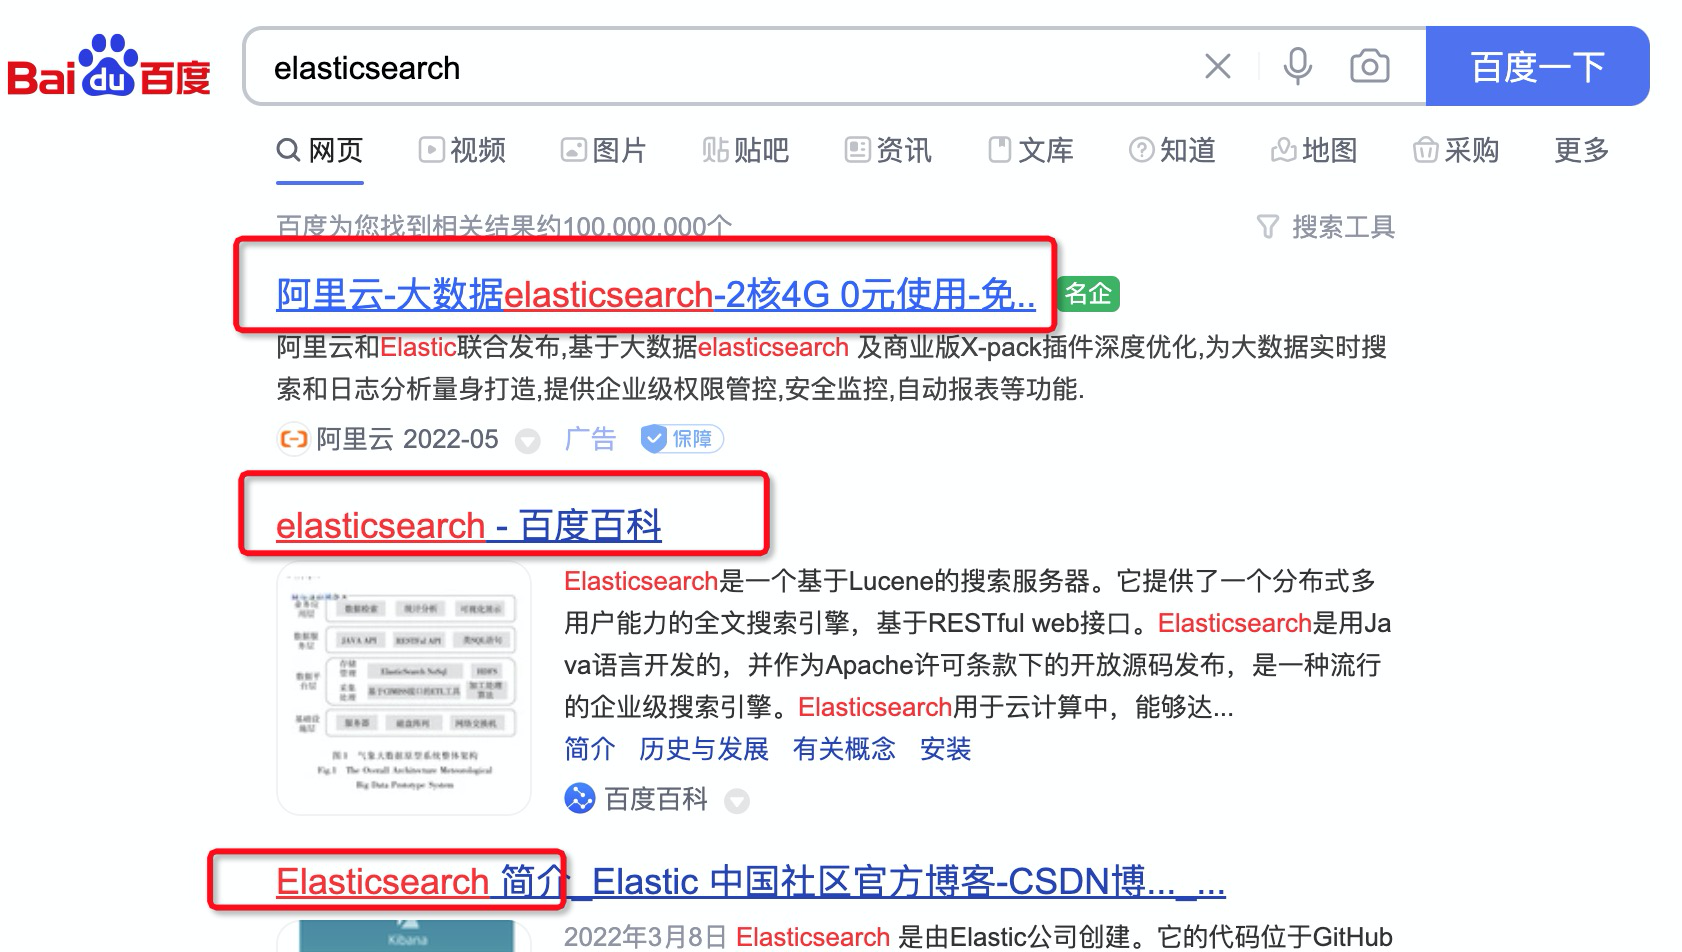Image resolution: width=1682 pixels, height=952 pixels.
Task: Click the 百度一下 search button
Action: (x=1537, y=67)
